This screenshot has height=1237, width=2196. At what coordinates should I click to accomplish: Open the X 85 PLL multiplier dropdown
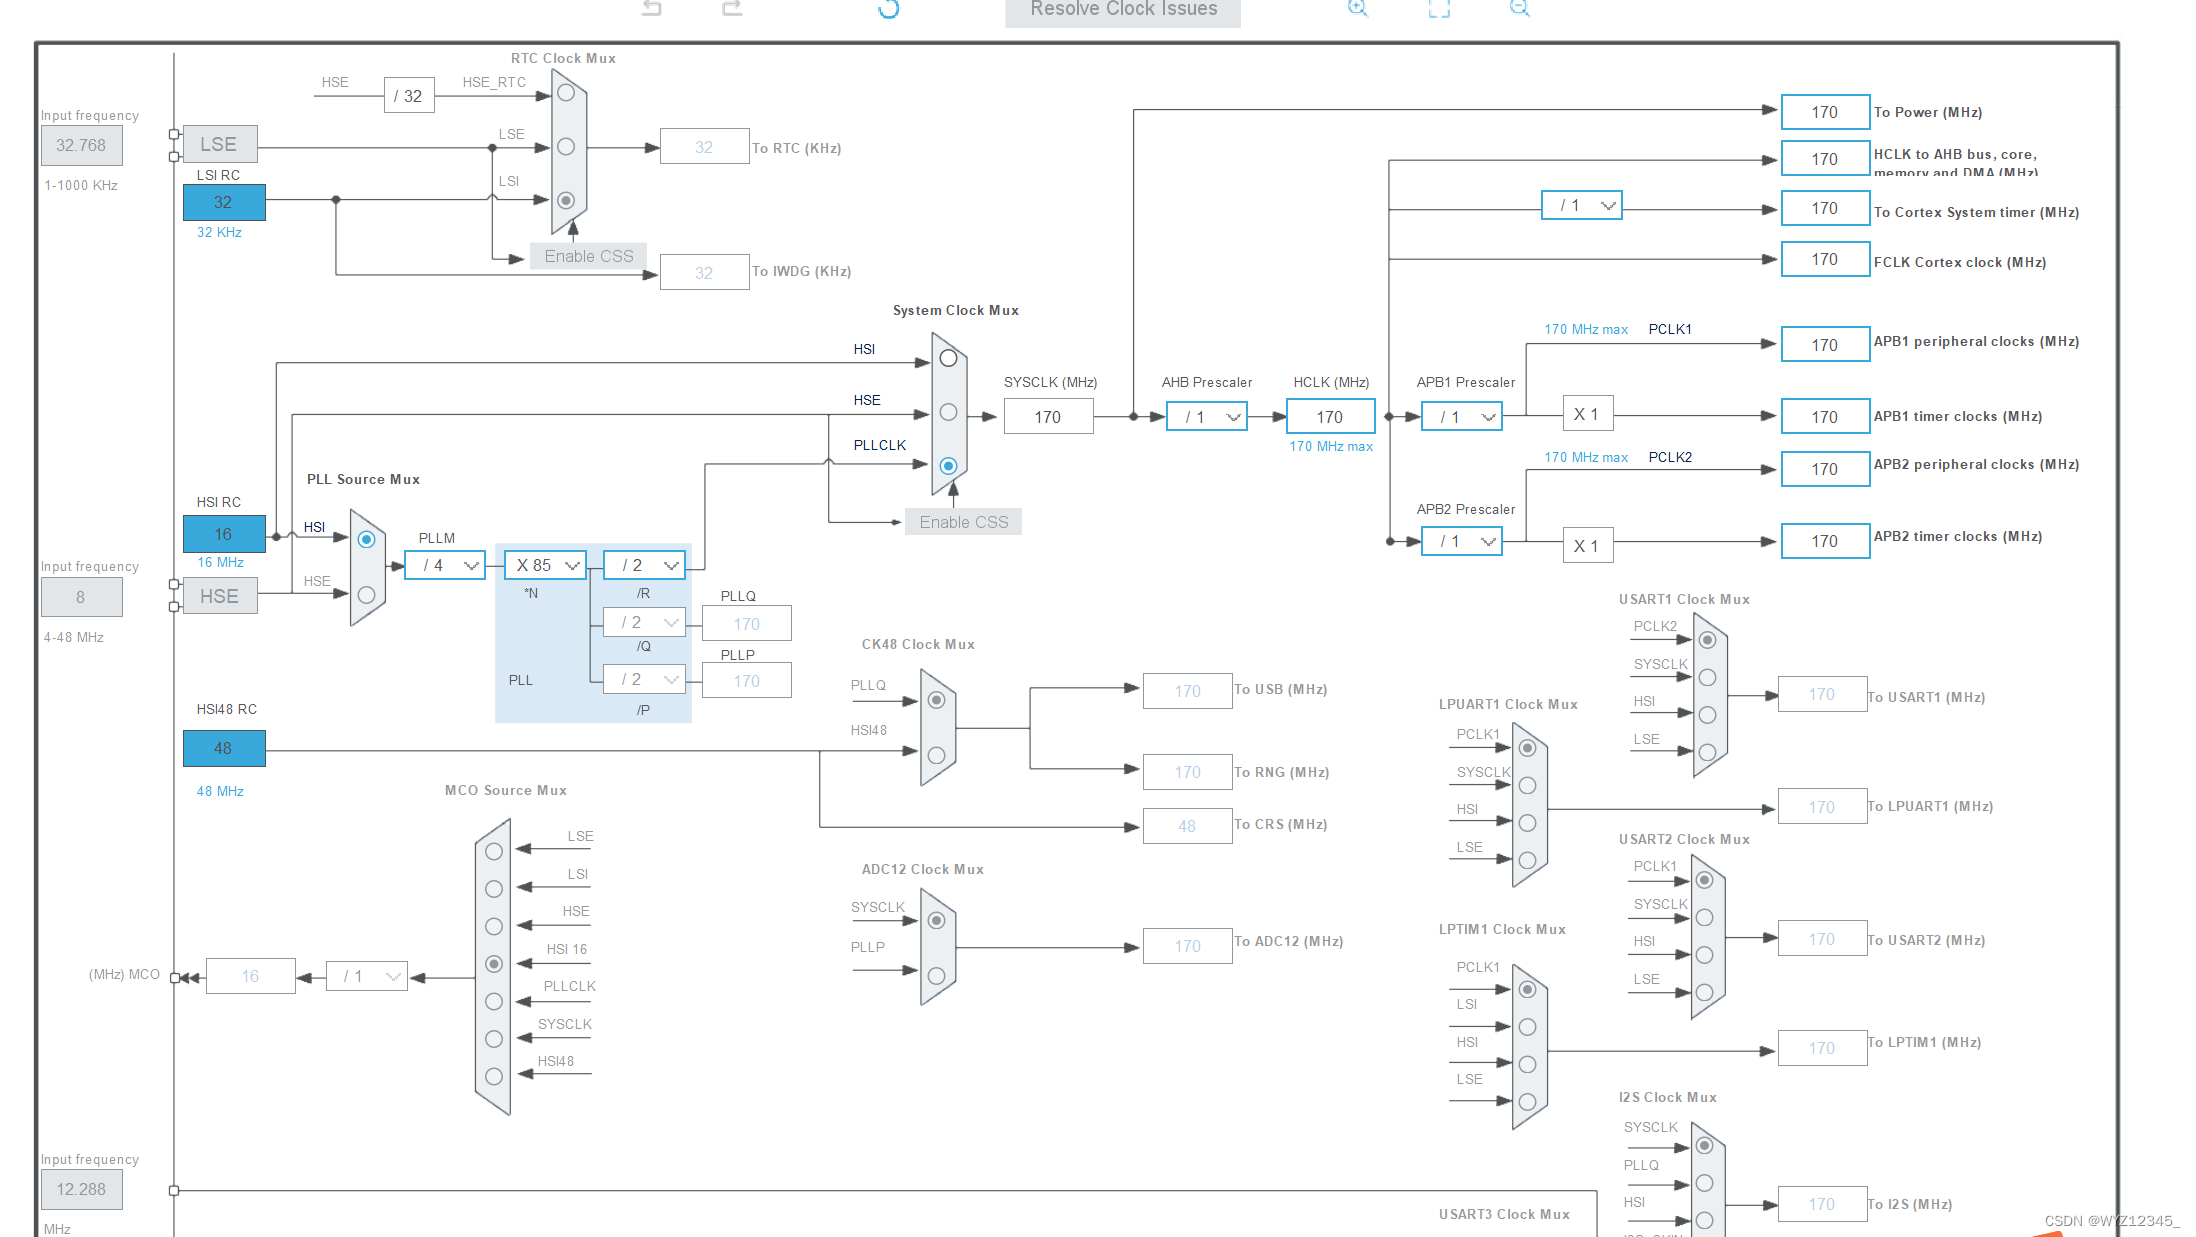point(546,565)
